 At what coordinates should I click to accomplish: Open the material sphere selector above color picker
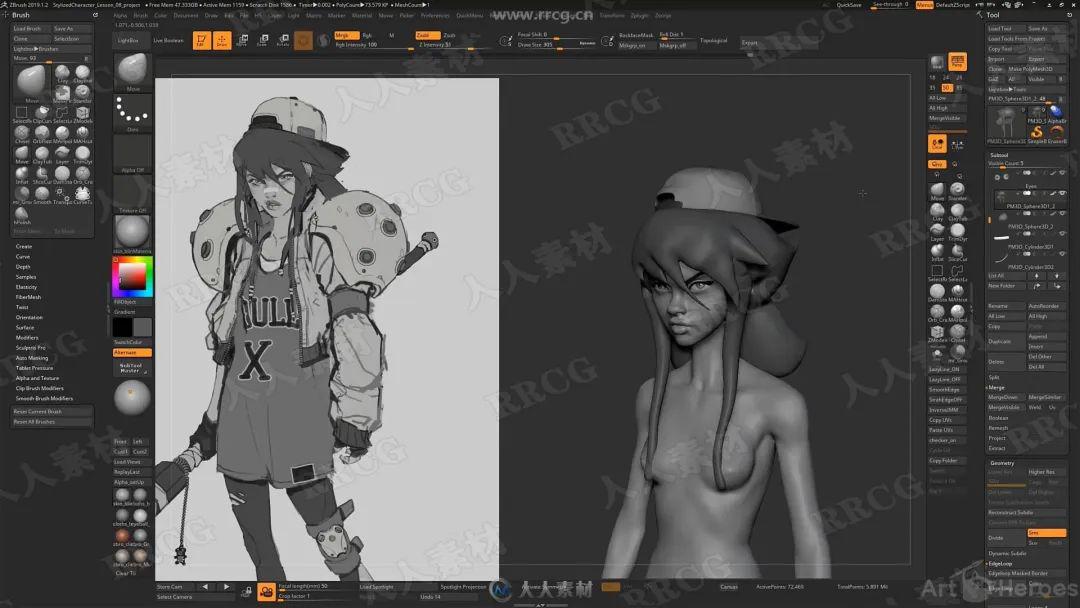(x=132, y=234)
